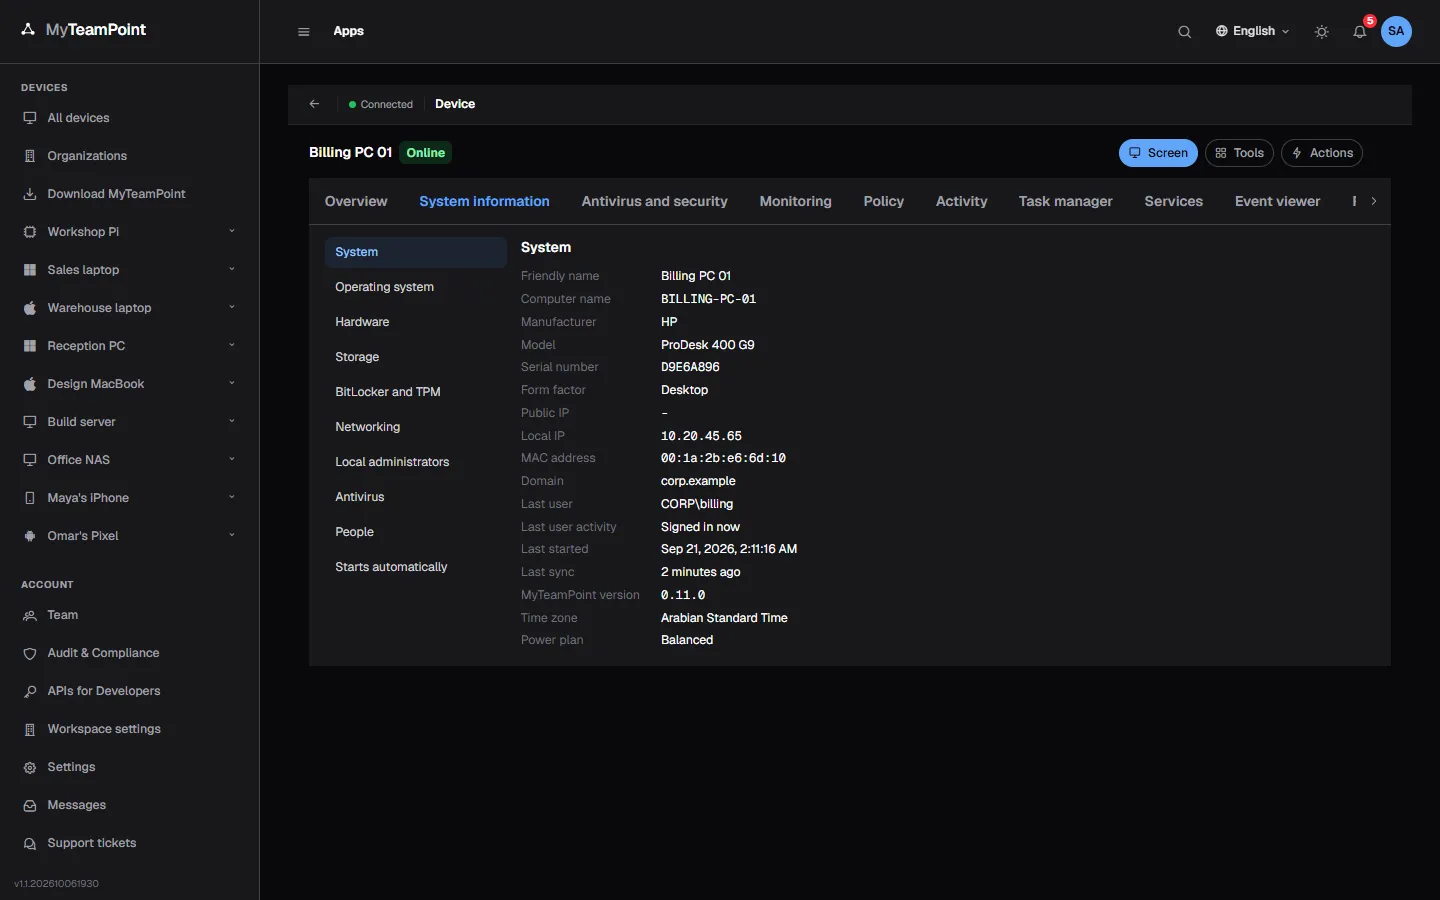1440x900 pixels.
Task: Expand Reception PC chevron
Action: point(232,345)
